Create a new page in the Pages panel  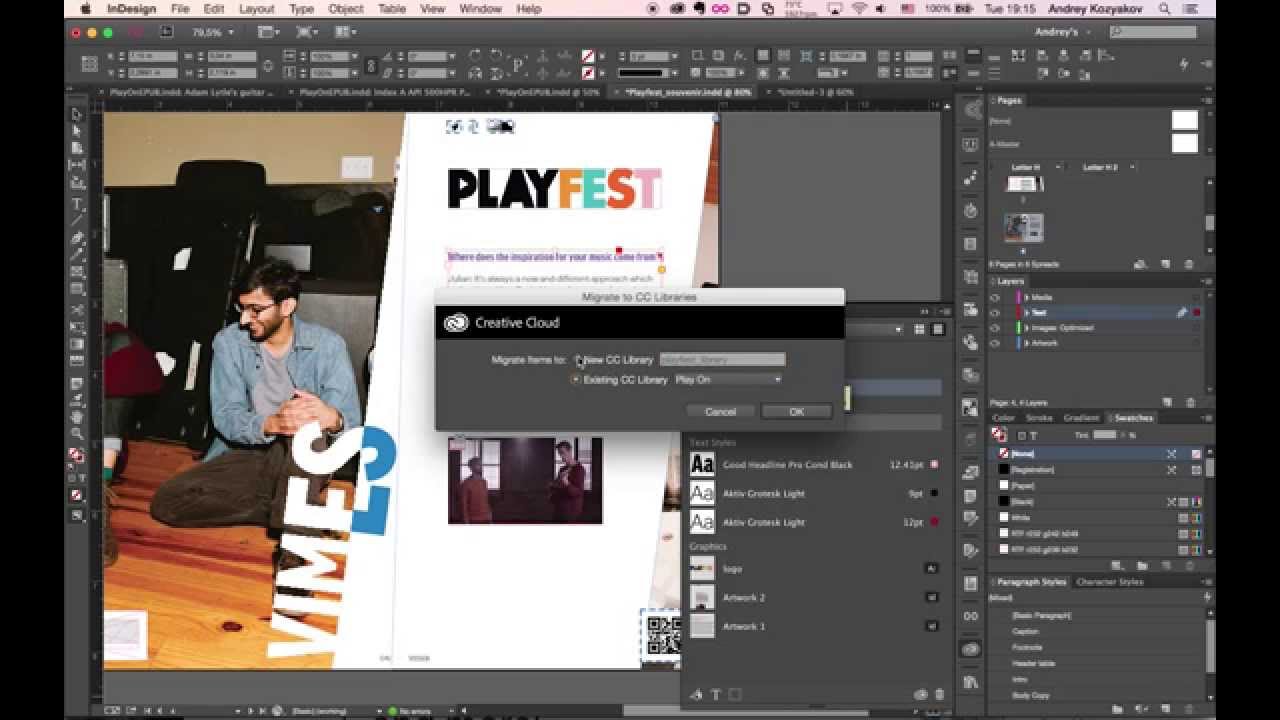1166,264
